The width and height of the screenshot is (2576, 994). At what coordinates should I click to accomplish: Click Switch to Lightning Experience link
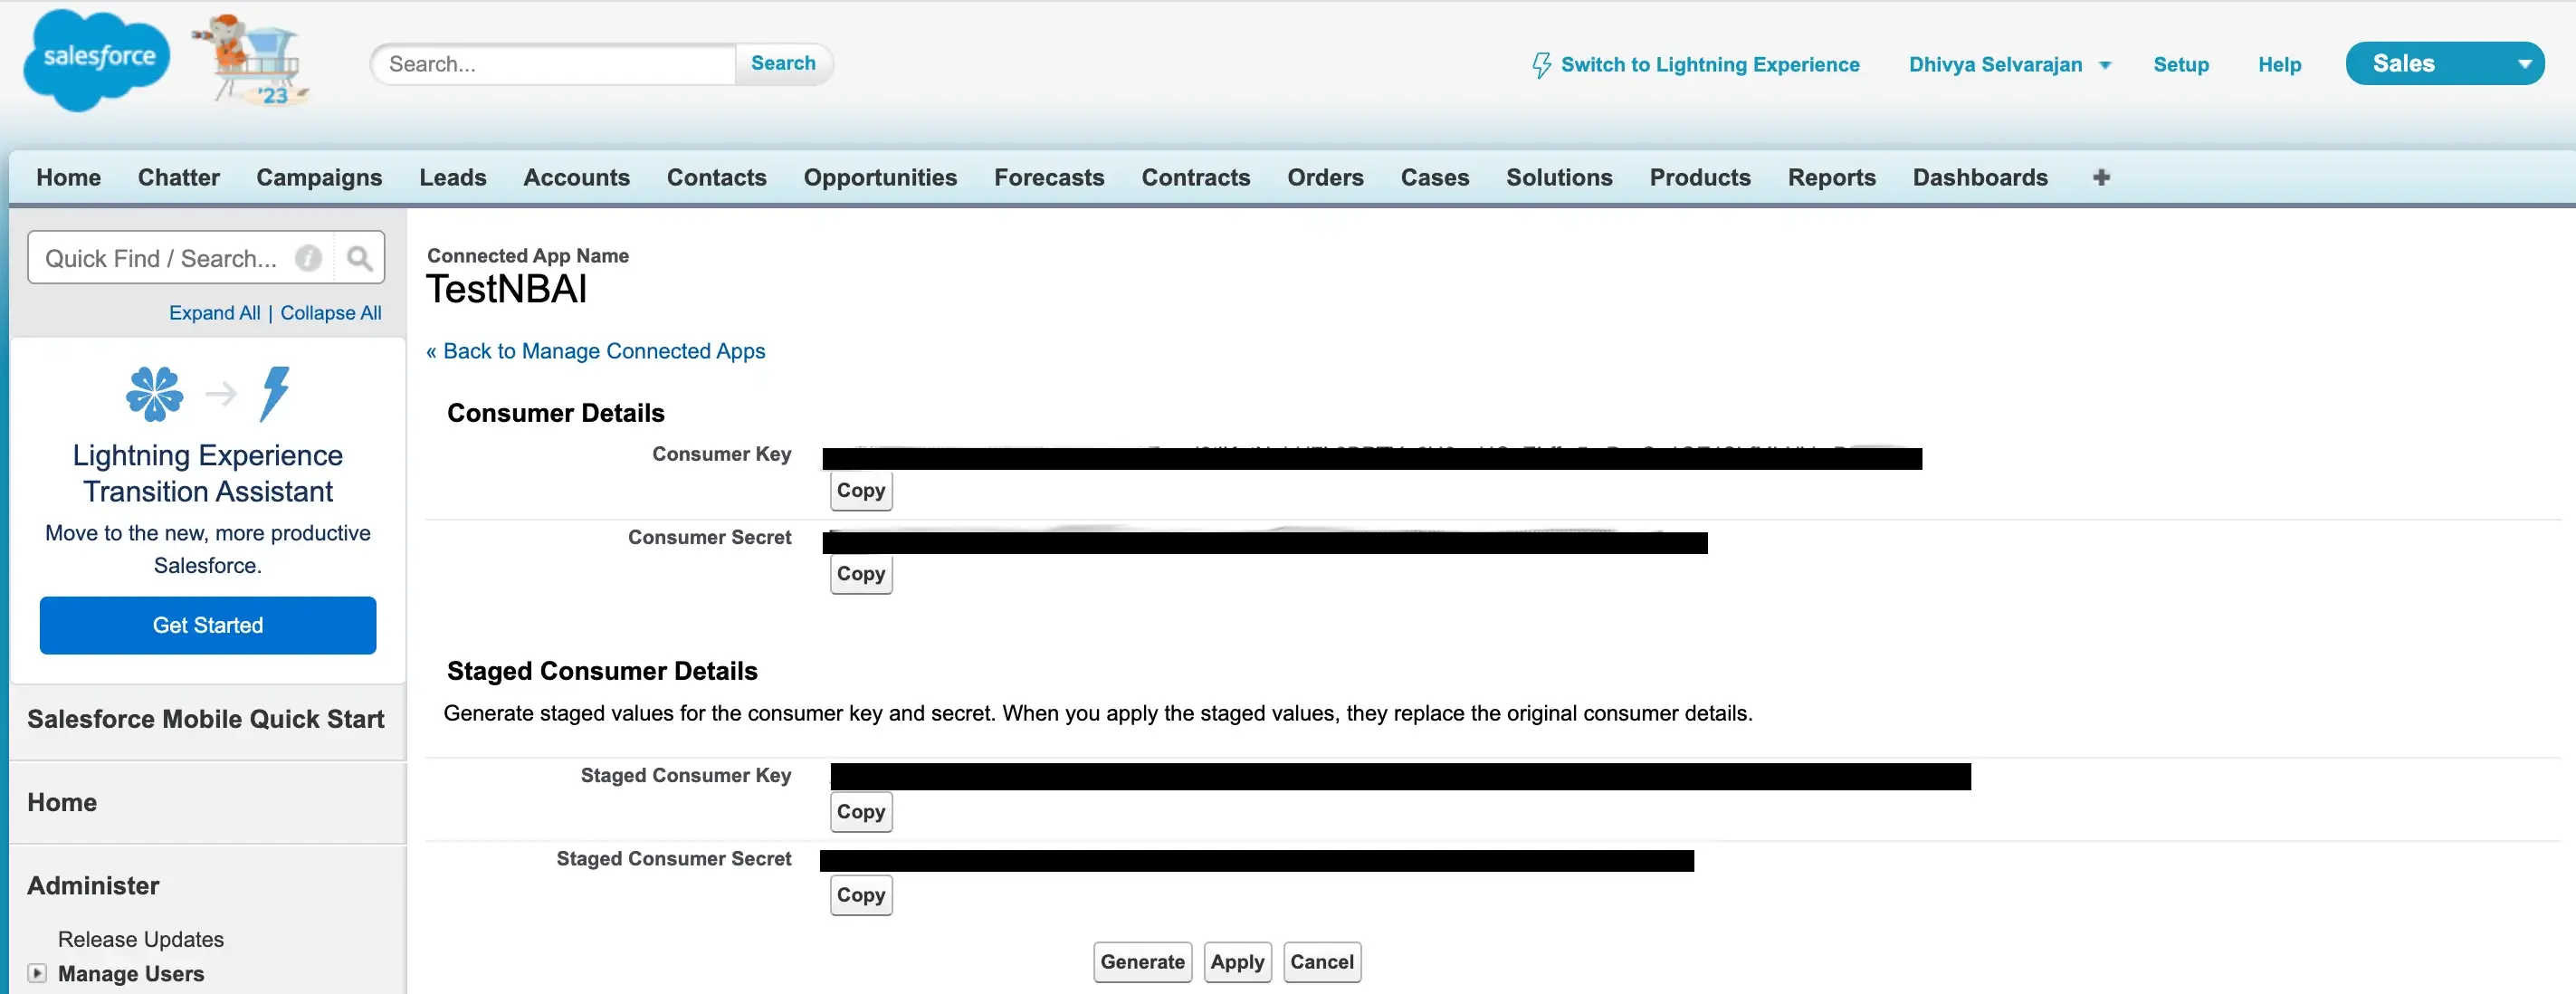pyautogui.click(x=1710, y=65)
